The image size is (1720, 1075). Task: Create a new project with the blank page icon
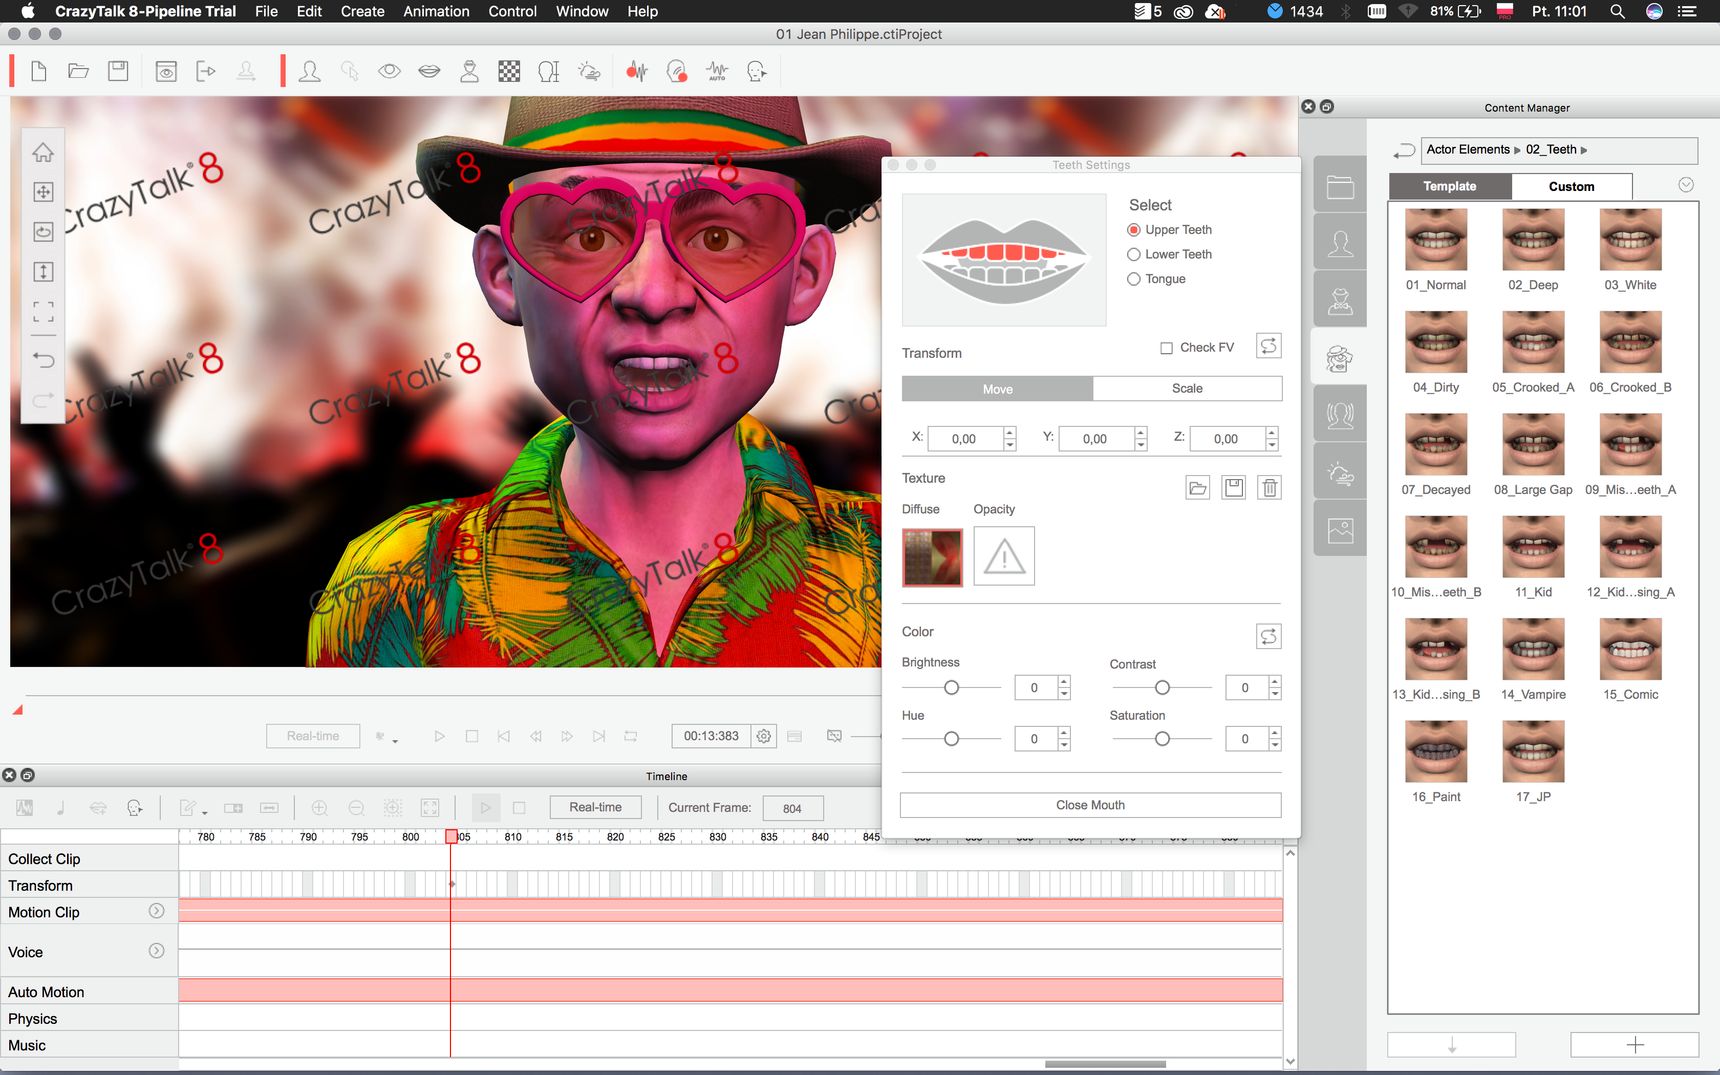[39, 71]
